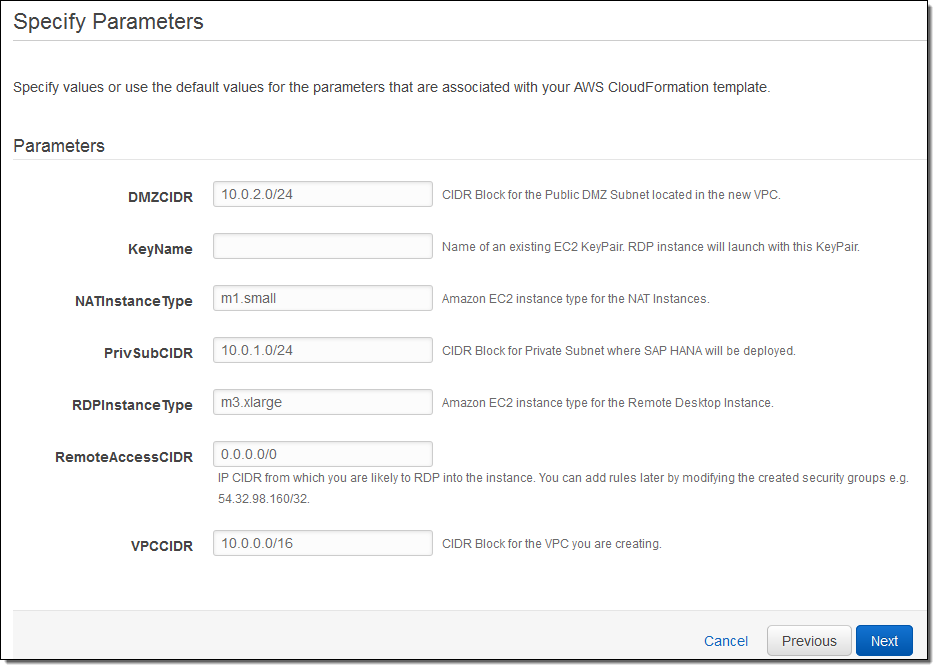Edit the RDPInstanceType field showing m3.xlarge
This screenshot has width=939, height=671.
pyautogui.click(x=322, y=403)
